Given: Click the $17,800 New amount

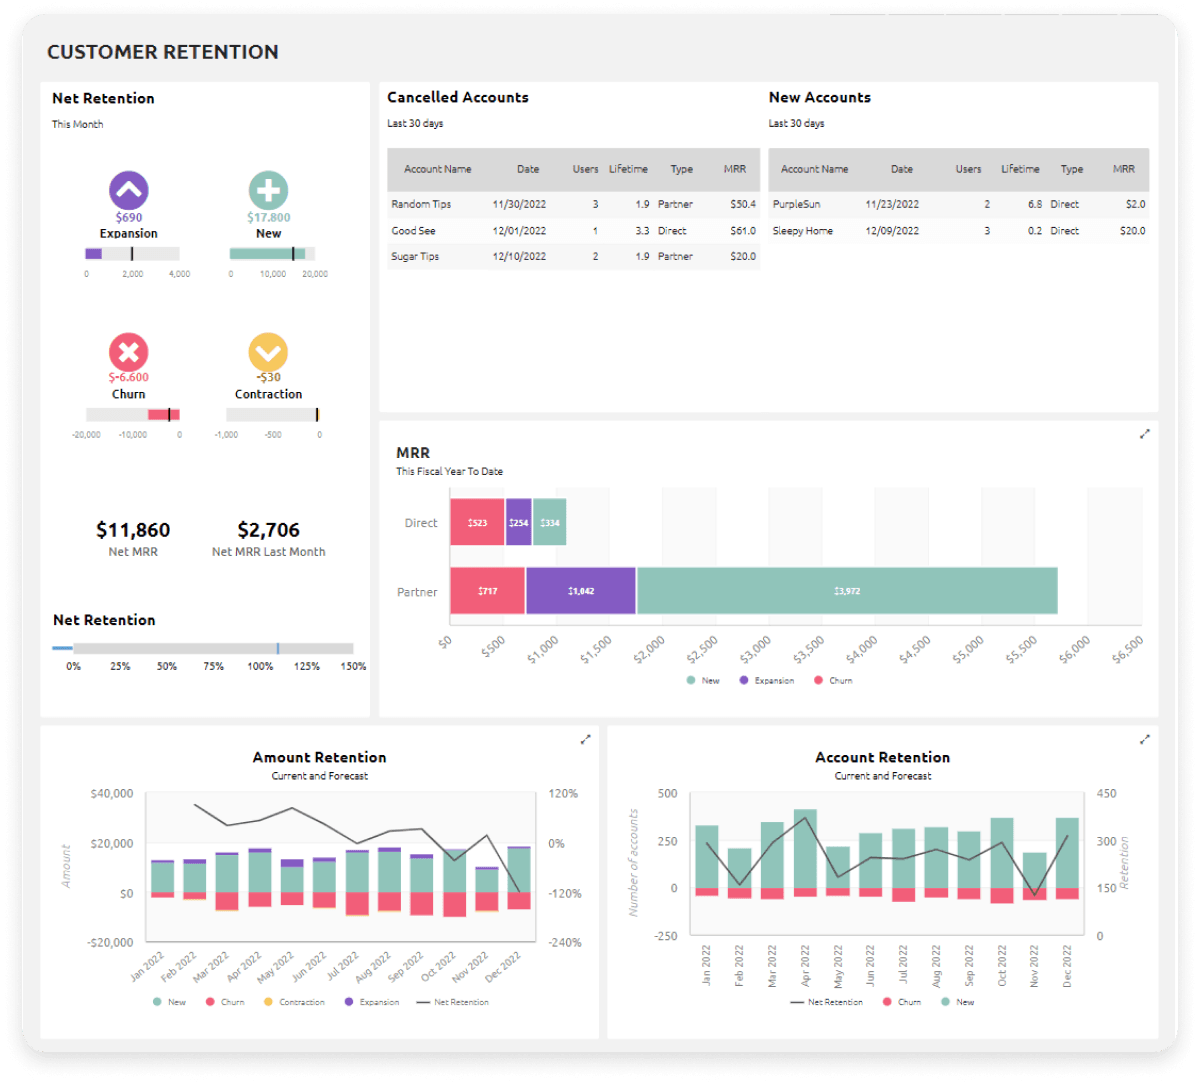Looking at the screenshot, I should [x=268, y=217].
